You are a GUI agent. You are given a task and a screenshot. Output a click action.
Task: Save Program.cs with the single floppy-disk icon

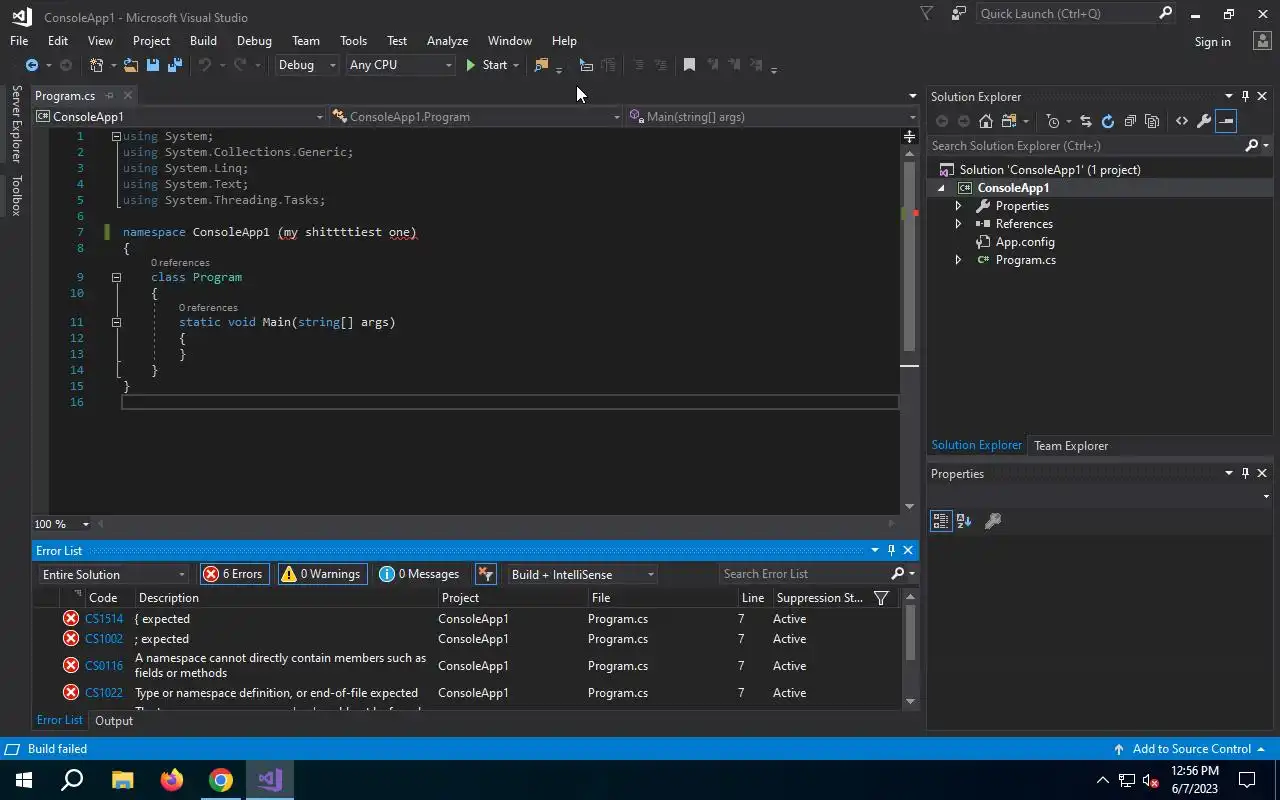coord(153,65)
